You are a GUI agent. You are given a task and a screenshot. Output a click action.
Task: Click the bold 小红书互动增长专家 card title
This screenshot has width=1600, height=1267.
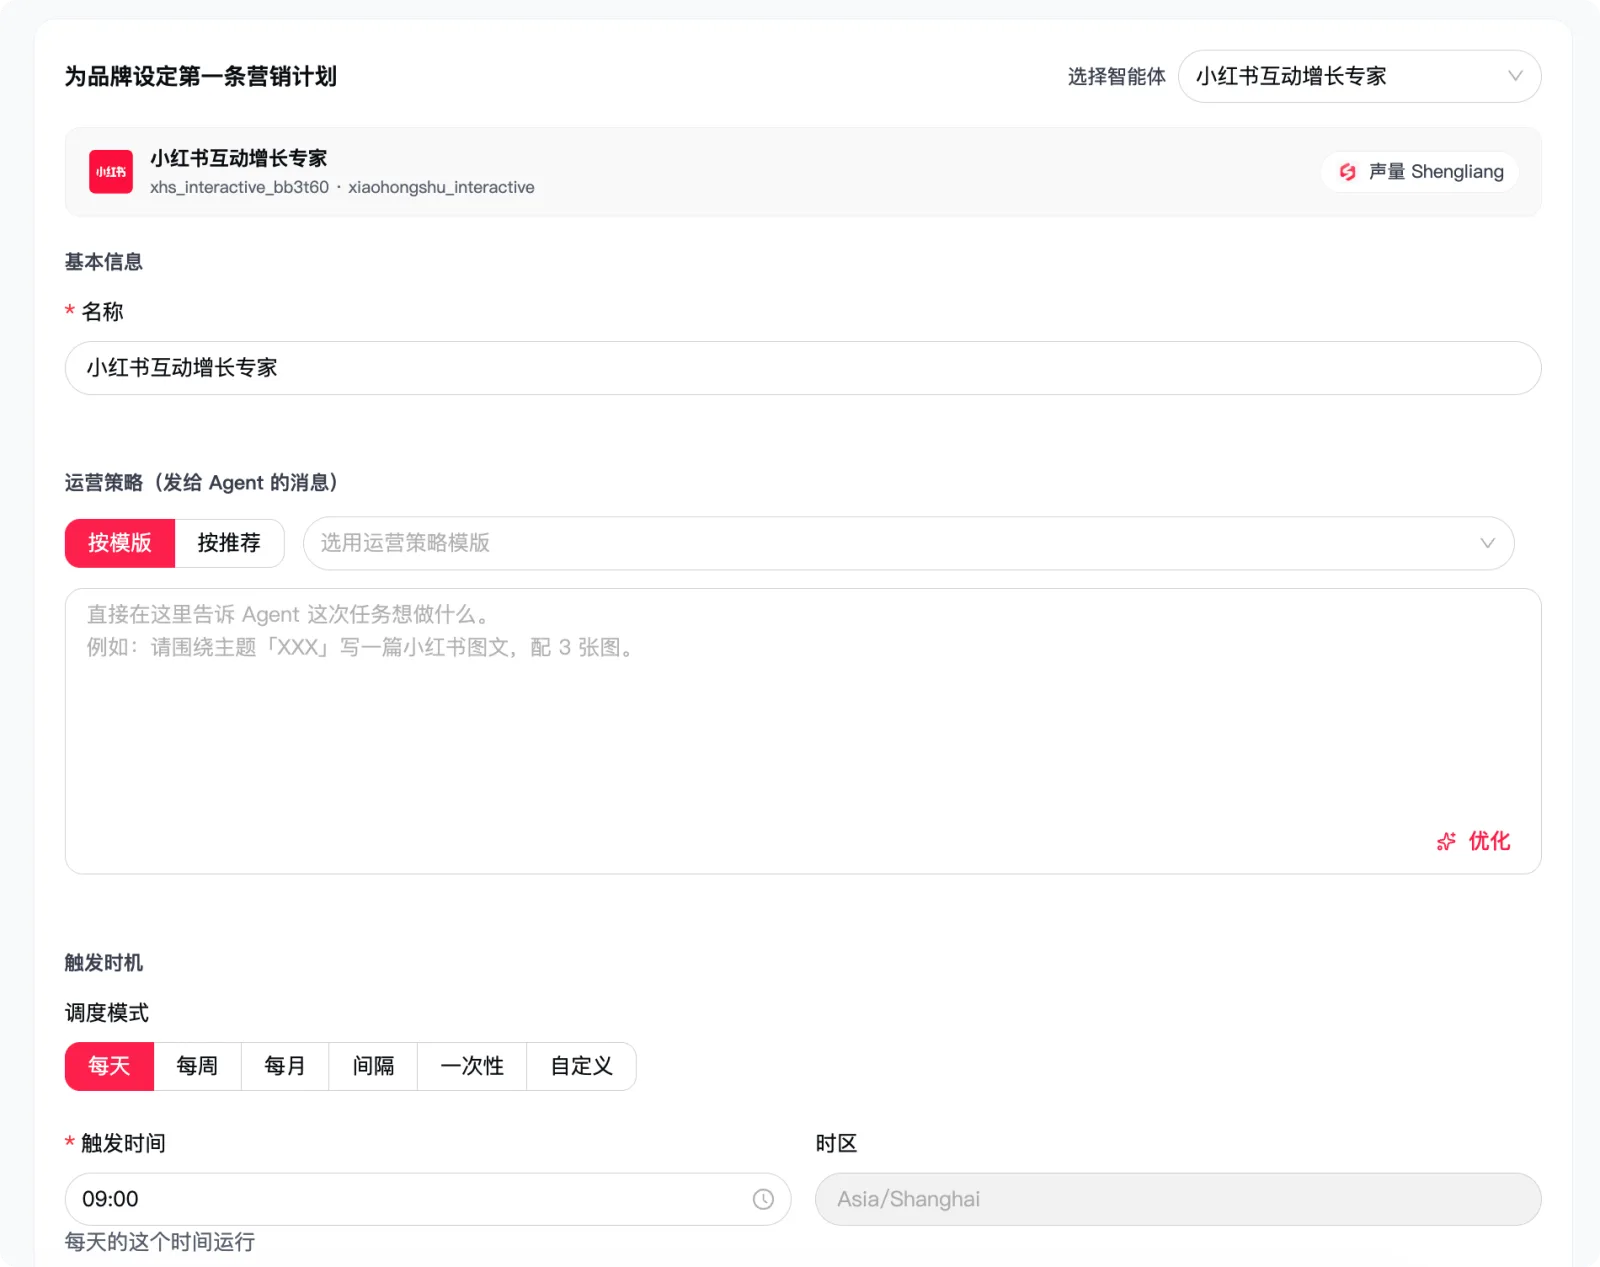coord(239,158)
